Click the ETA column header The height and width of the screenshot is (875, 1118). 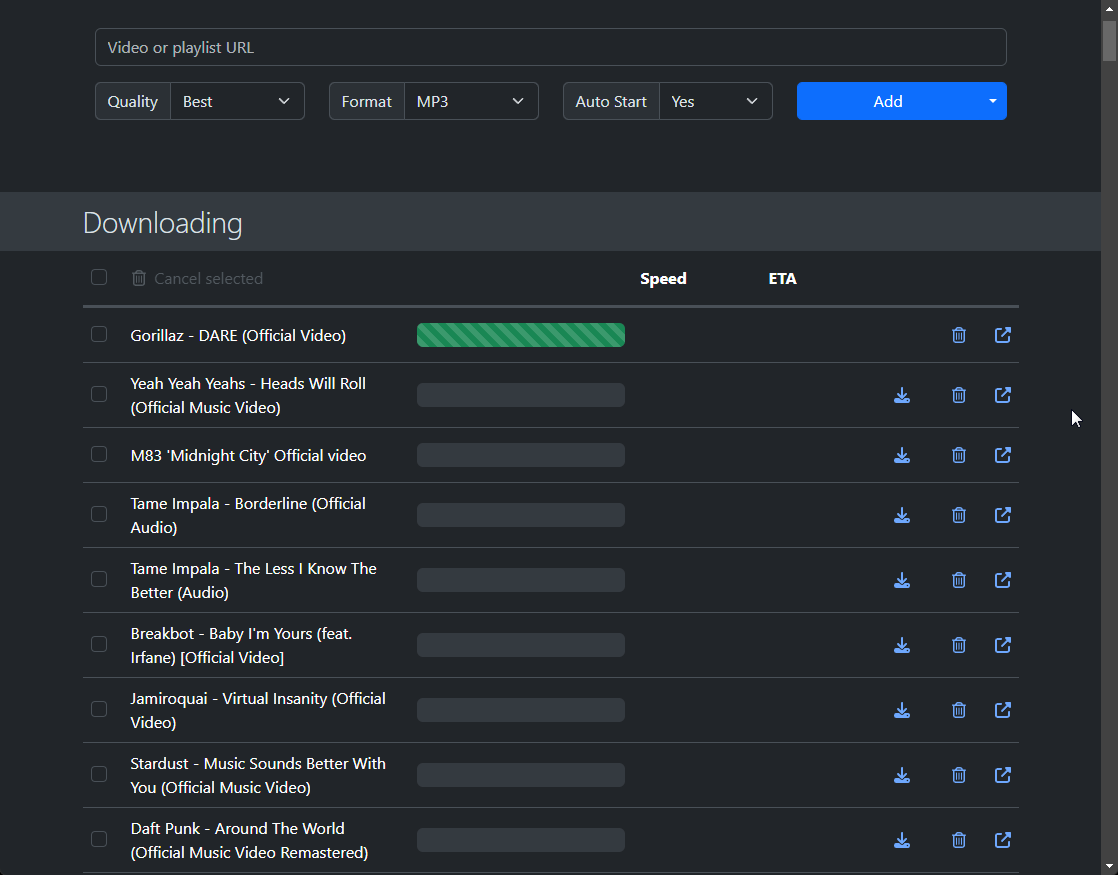pyautogui.click(x=782, y=278)
